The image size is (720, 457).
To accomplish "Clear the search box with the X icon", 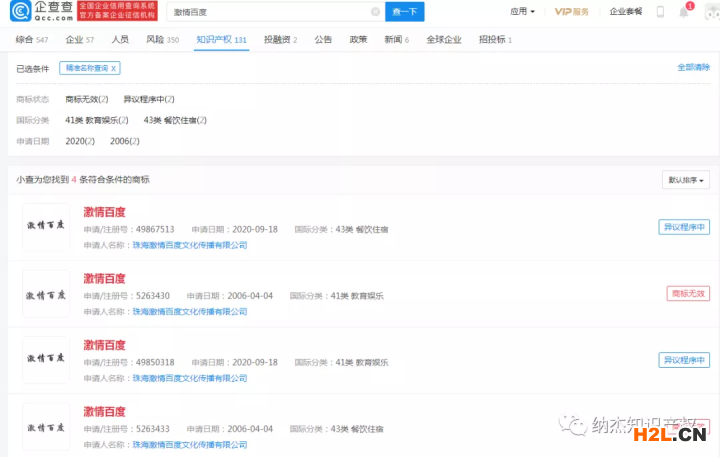I will point(375,12).
